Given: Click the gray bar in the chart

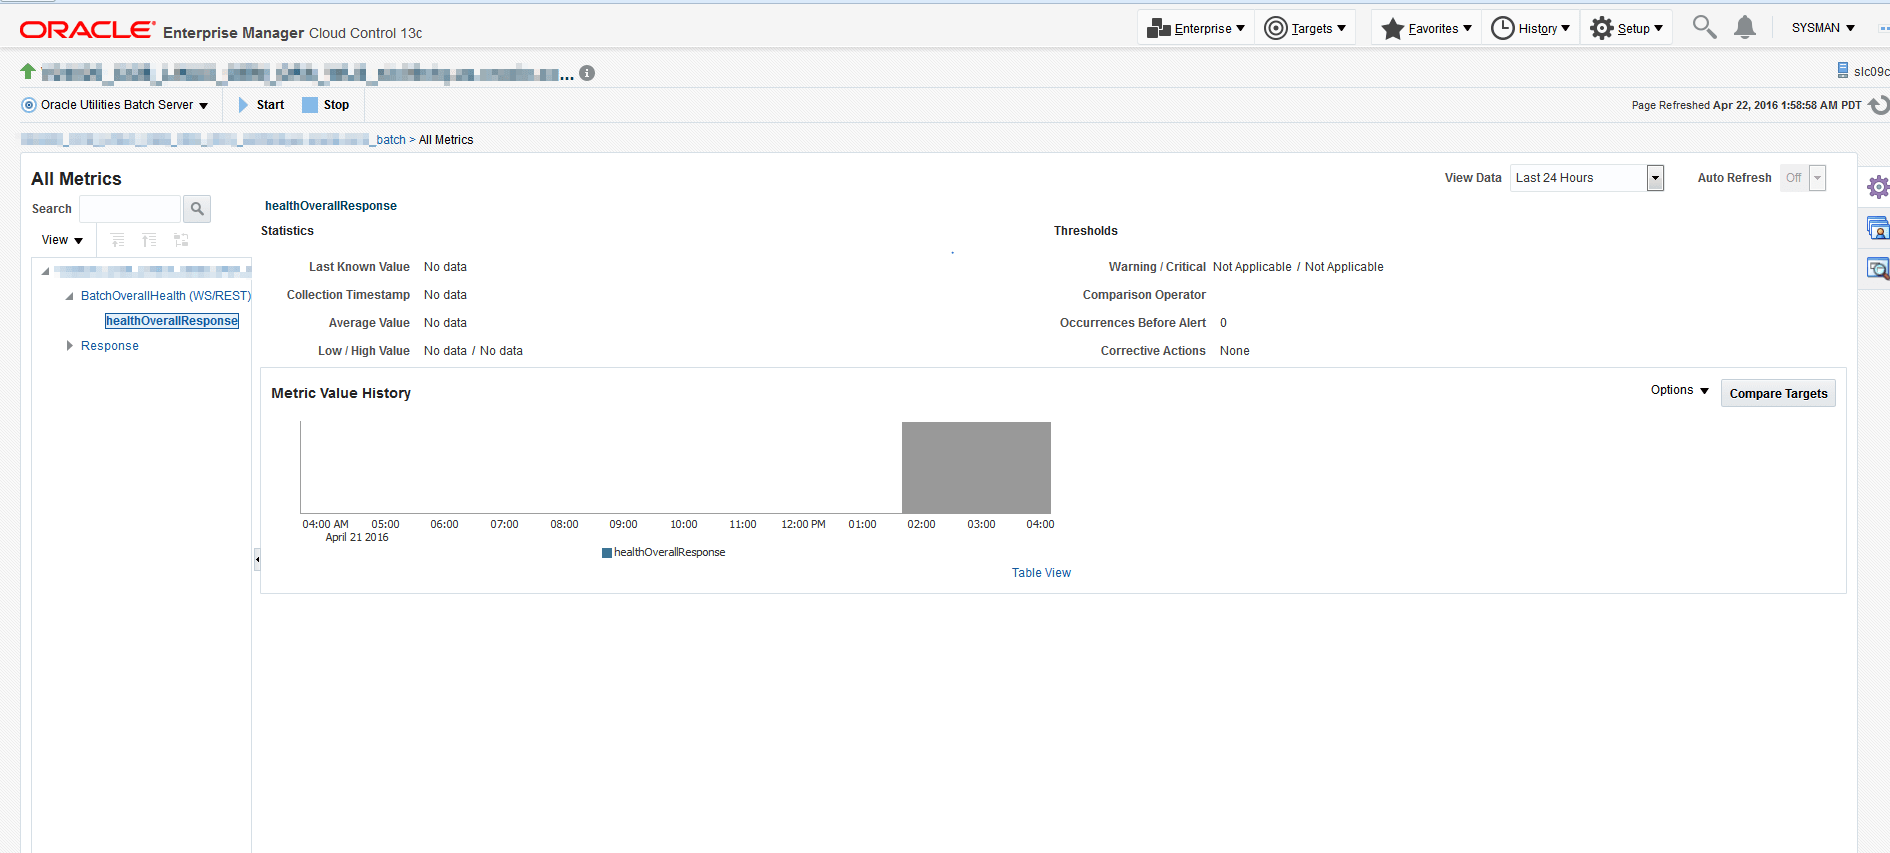Looking at the screenshot, I should (976, 468).
